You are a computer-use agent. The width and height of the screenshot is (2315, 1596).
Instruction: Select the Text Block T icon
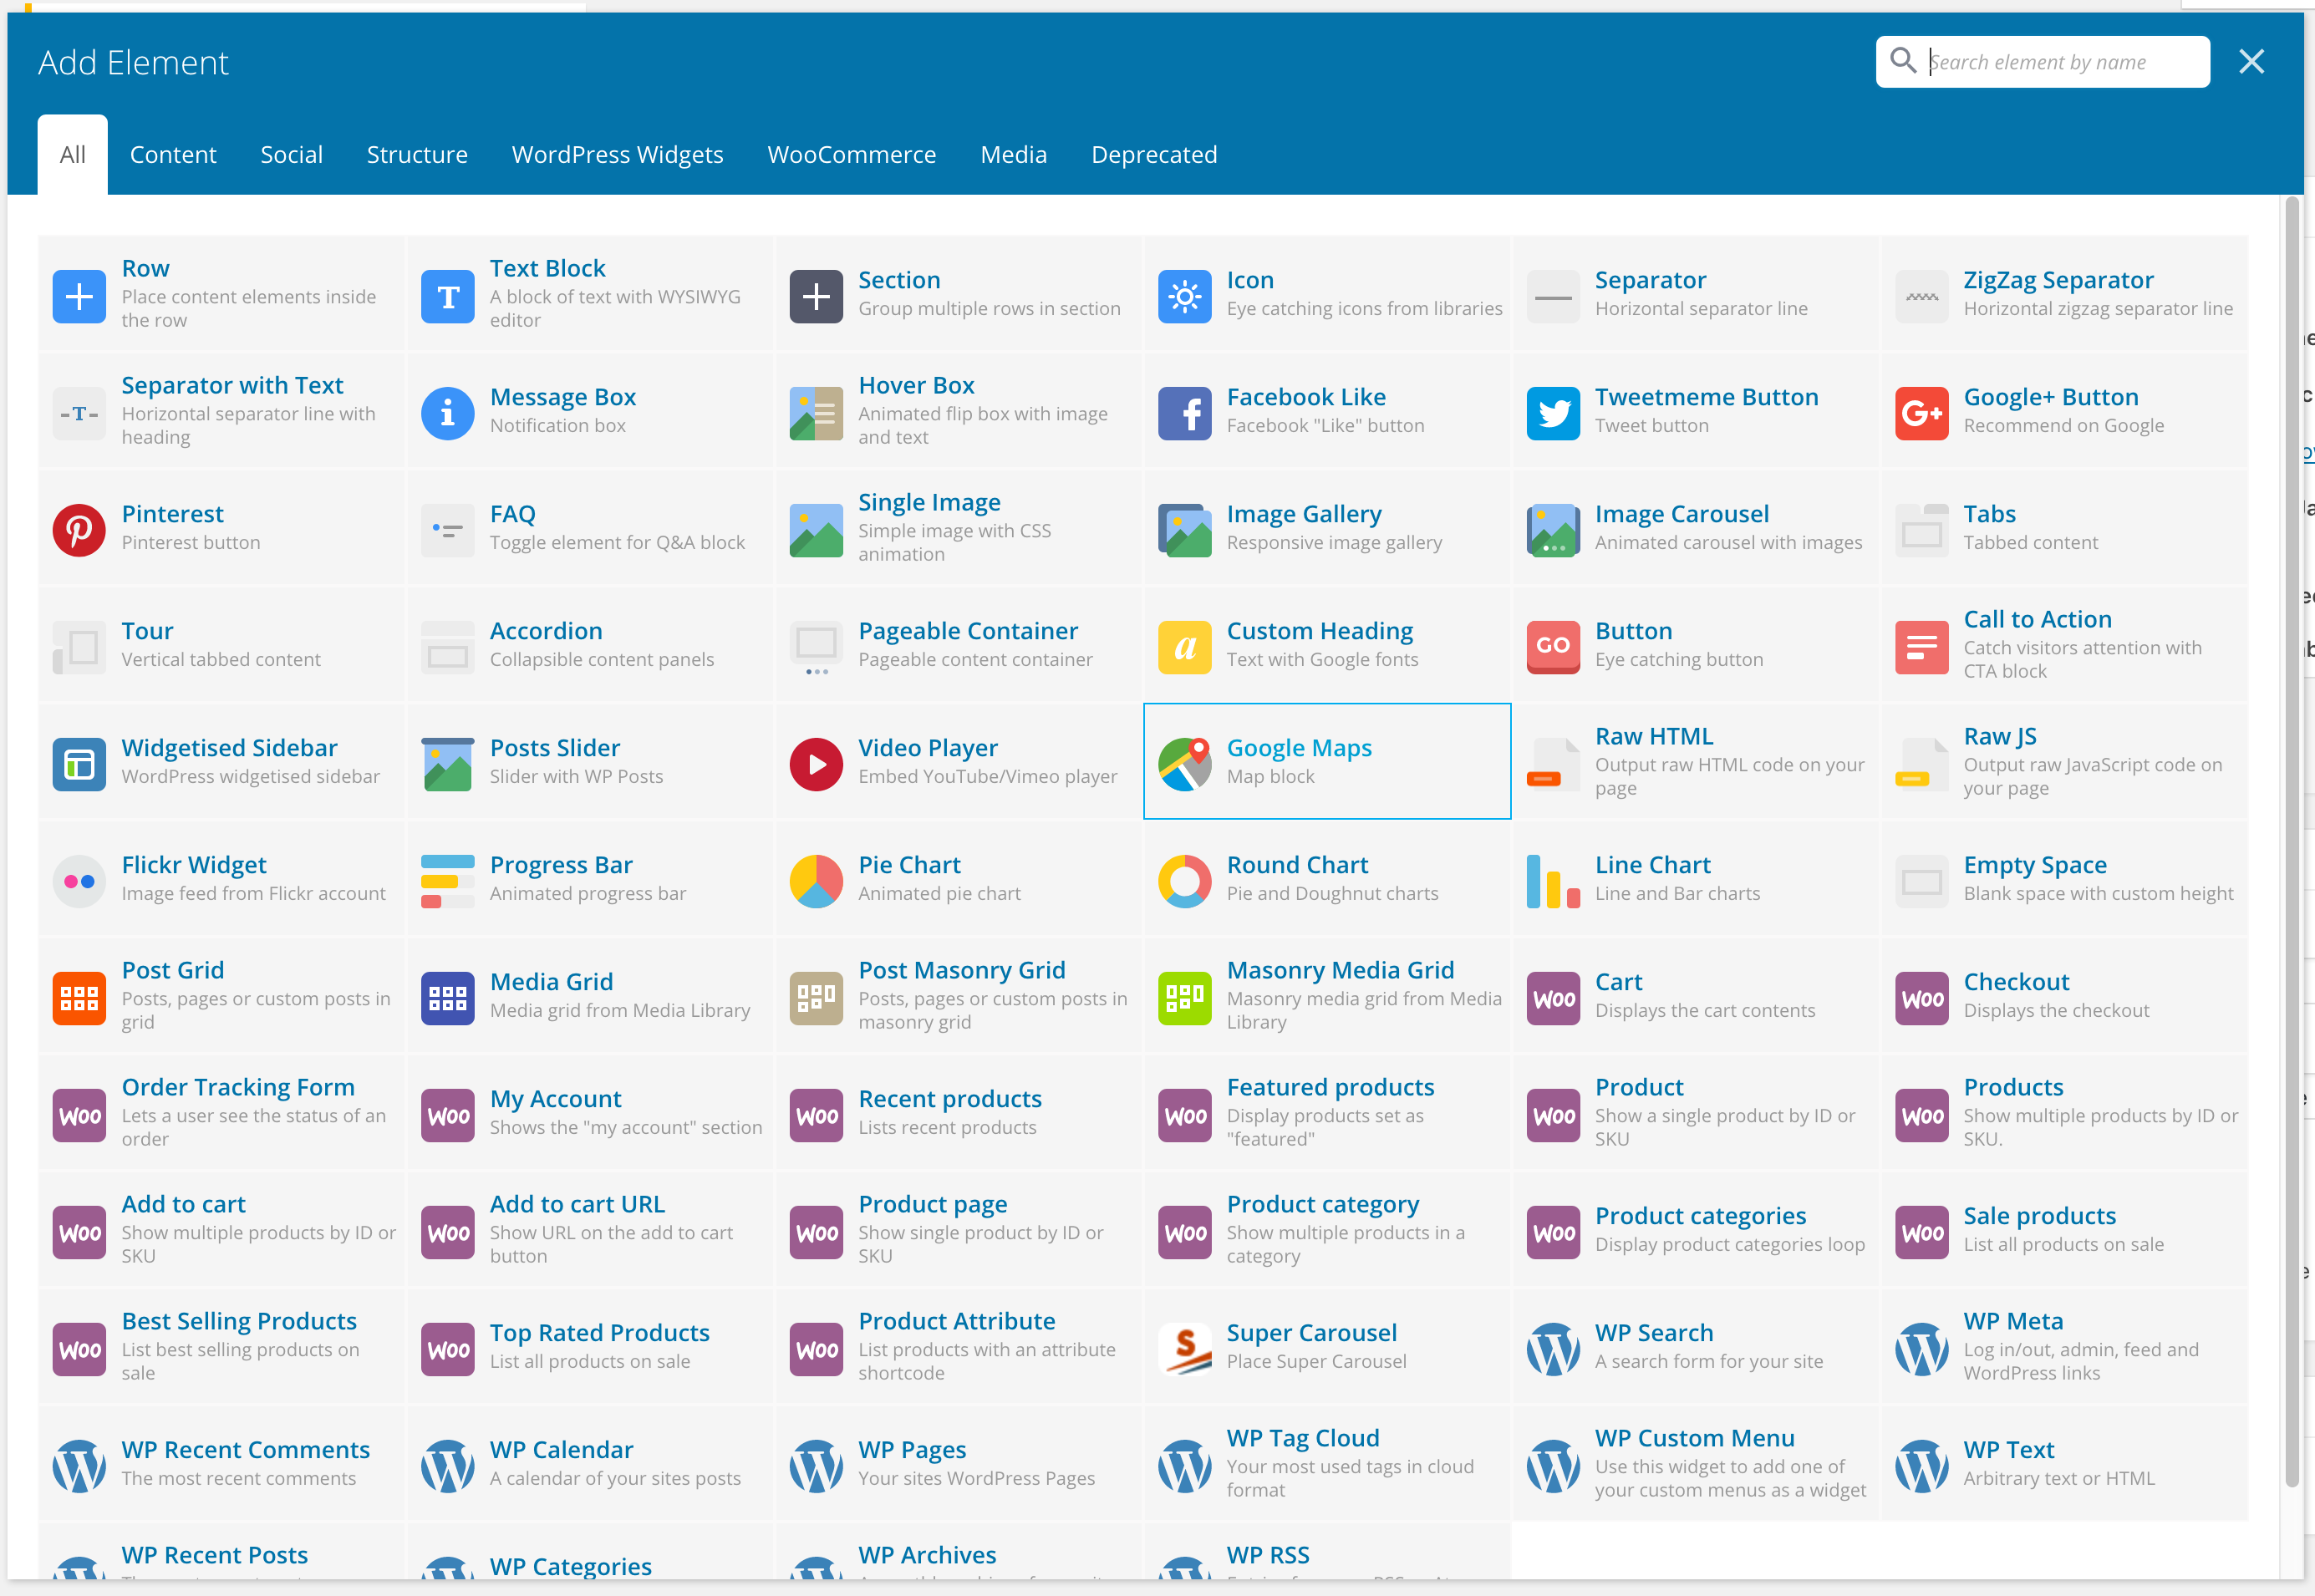tap(447, 296)
